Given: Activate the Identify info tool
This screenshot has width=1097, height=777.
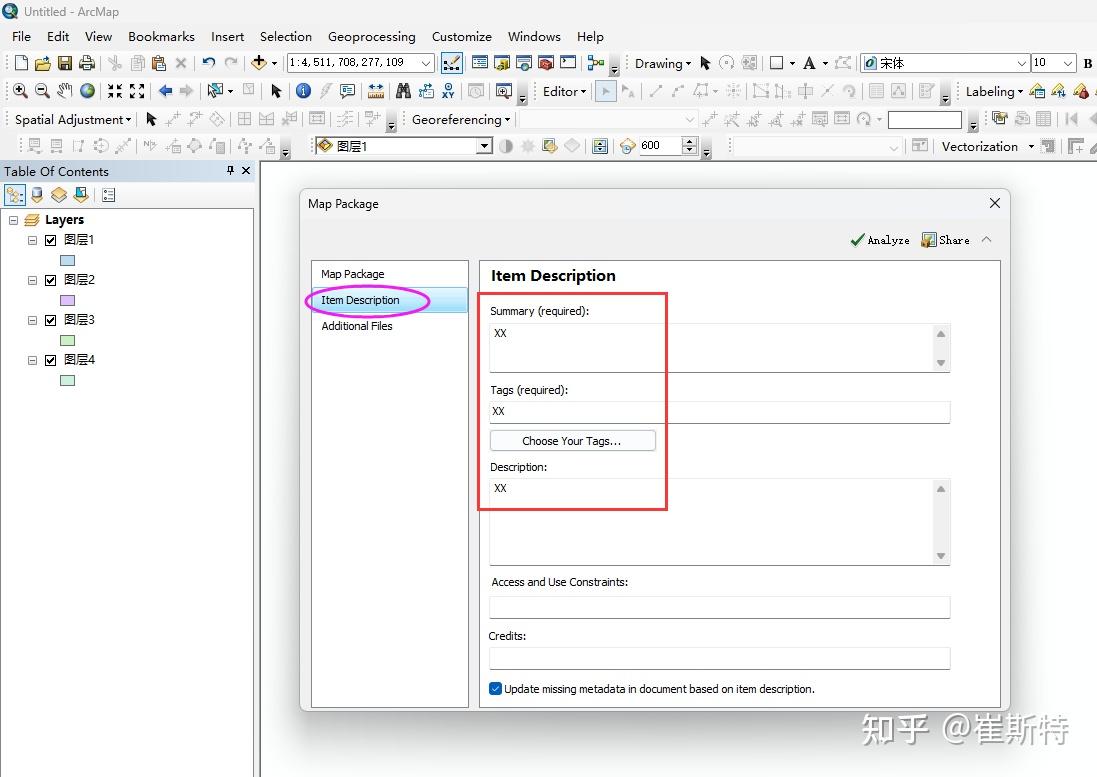Looking at the screenshot, I should [x=303, y=91].
